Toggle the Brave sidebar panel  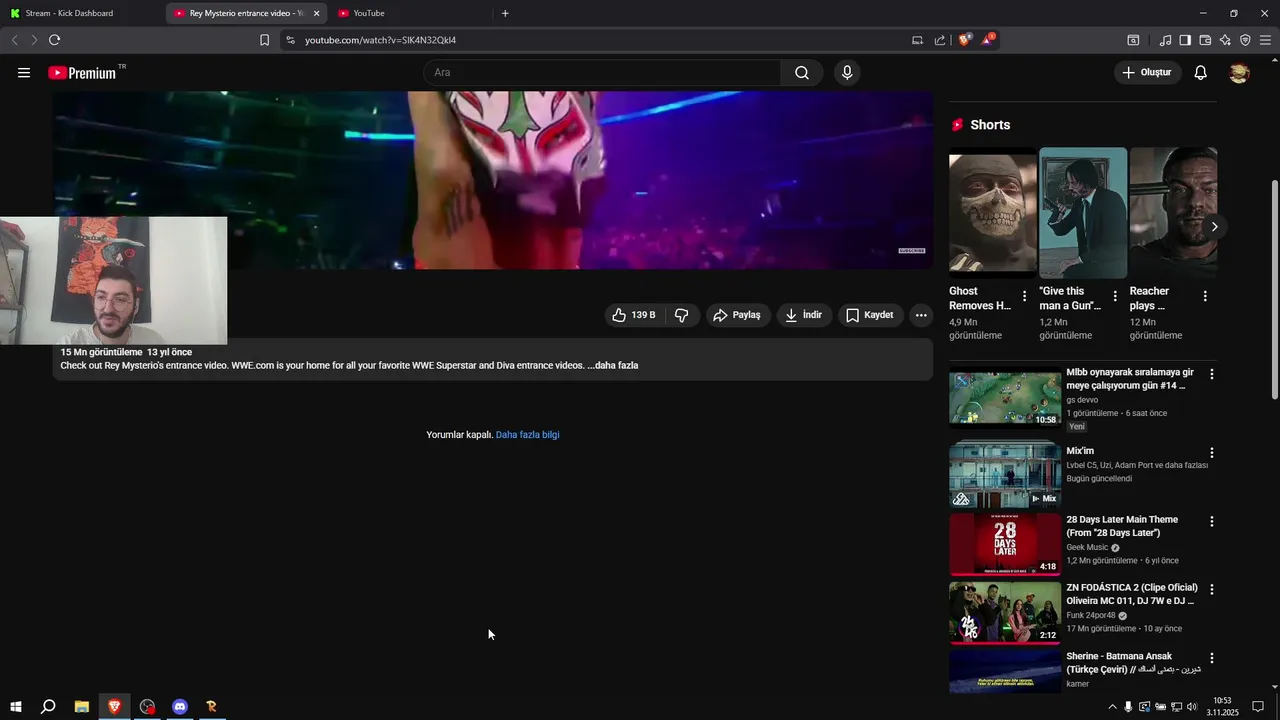pos(1185,40)
